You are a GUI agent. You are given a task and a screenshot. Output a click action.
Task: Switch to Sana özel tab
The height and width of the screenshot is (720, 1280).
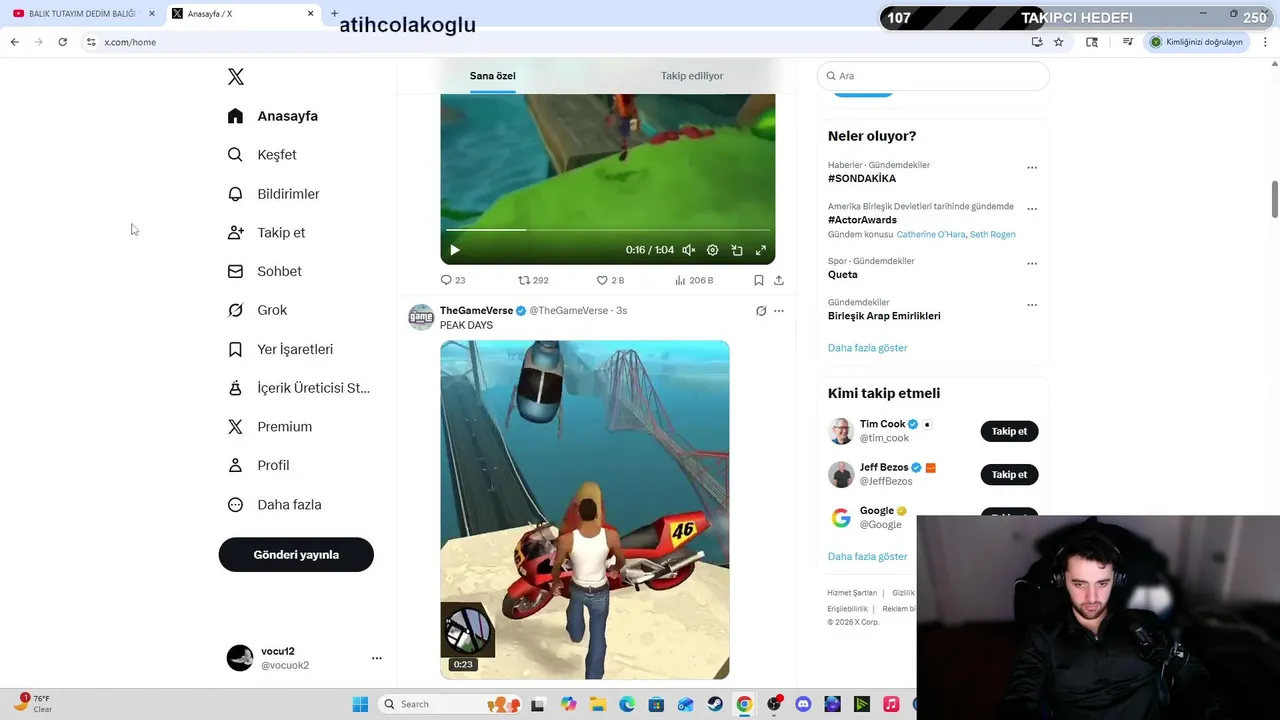pyautogui.click(x=493, y=76)
